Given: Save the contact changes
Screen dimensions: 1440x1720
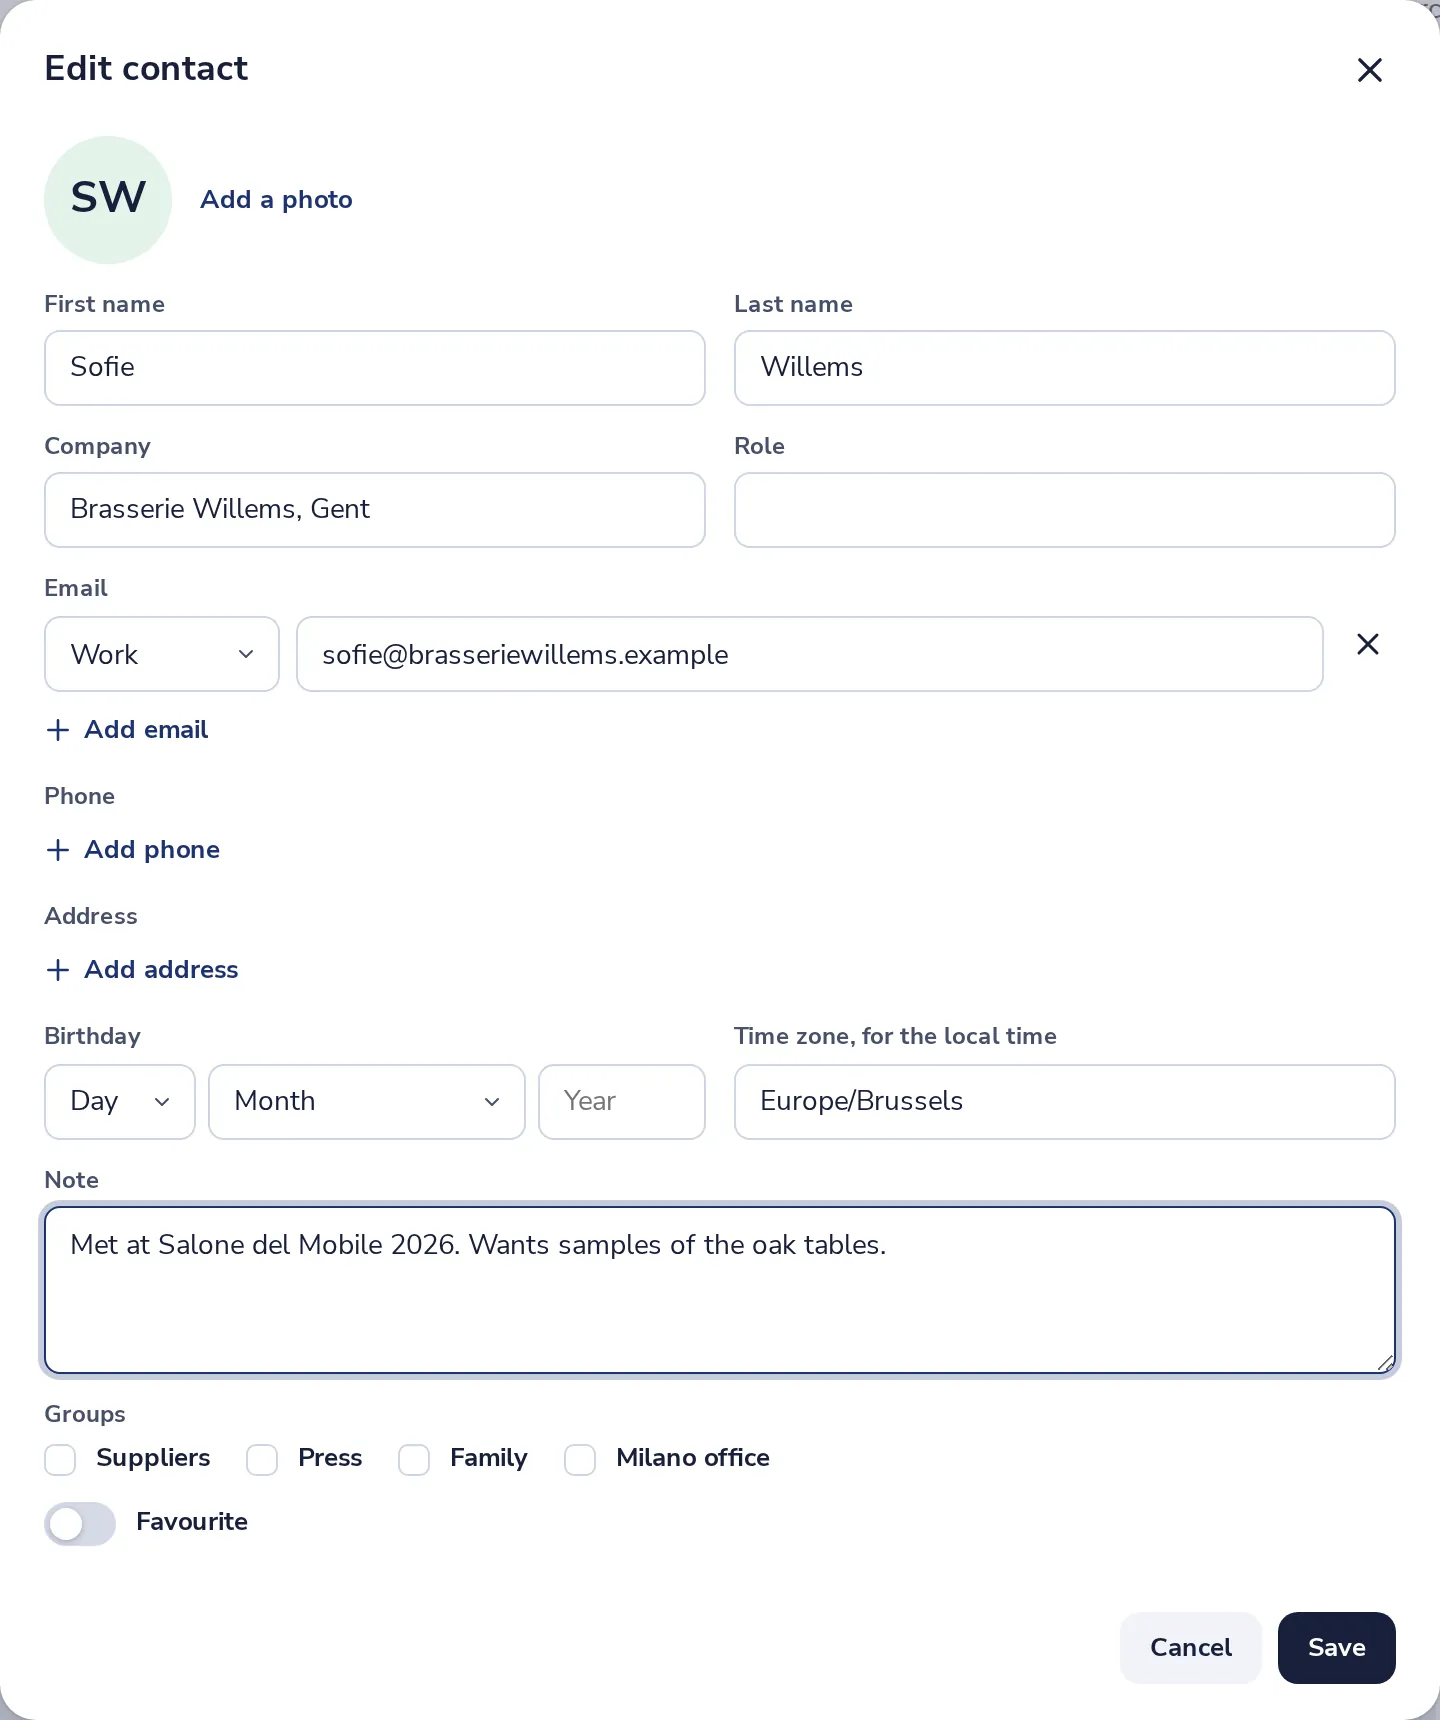Looking at the screenshot, I should pyautogui.click(x=1336, y=1648).
